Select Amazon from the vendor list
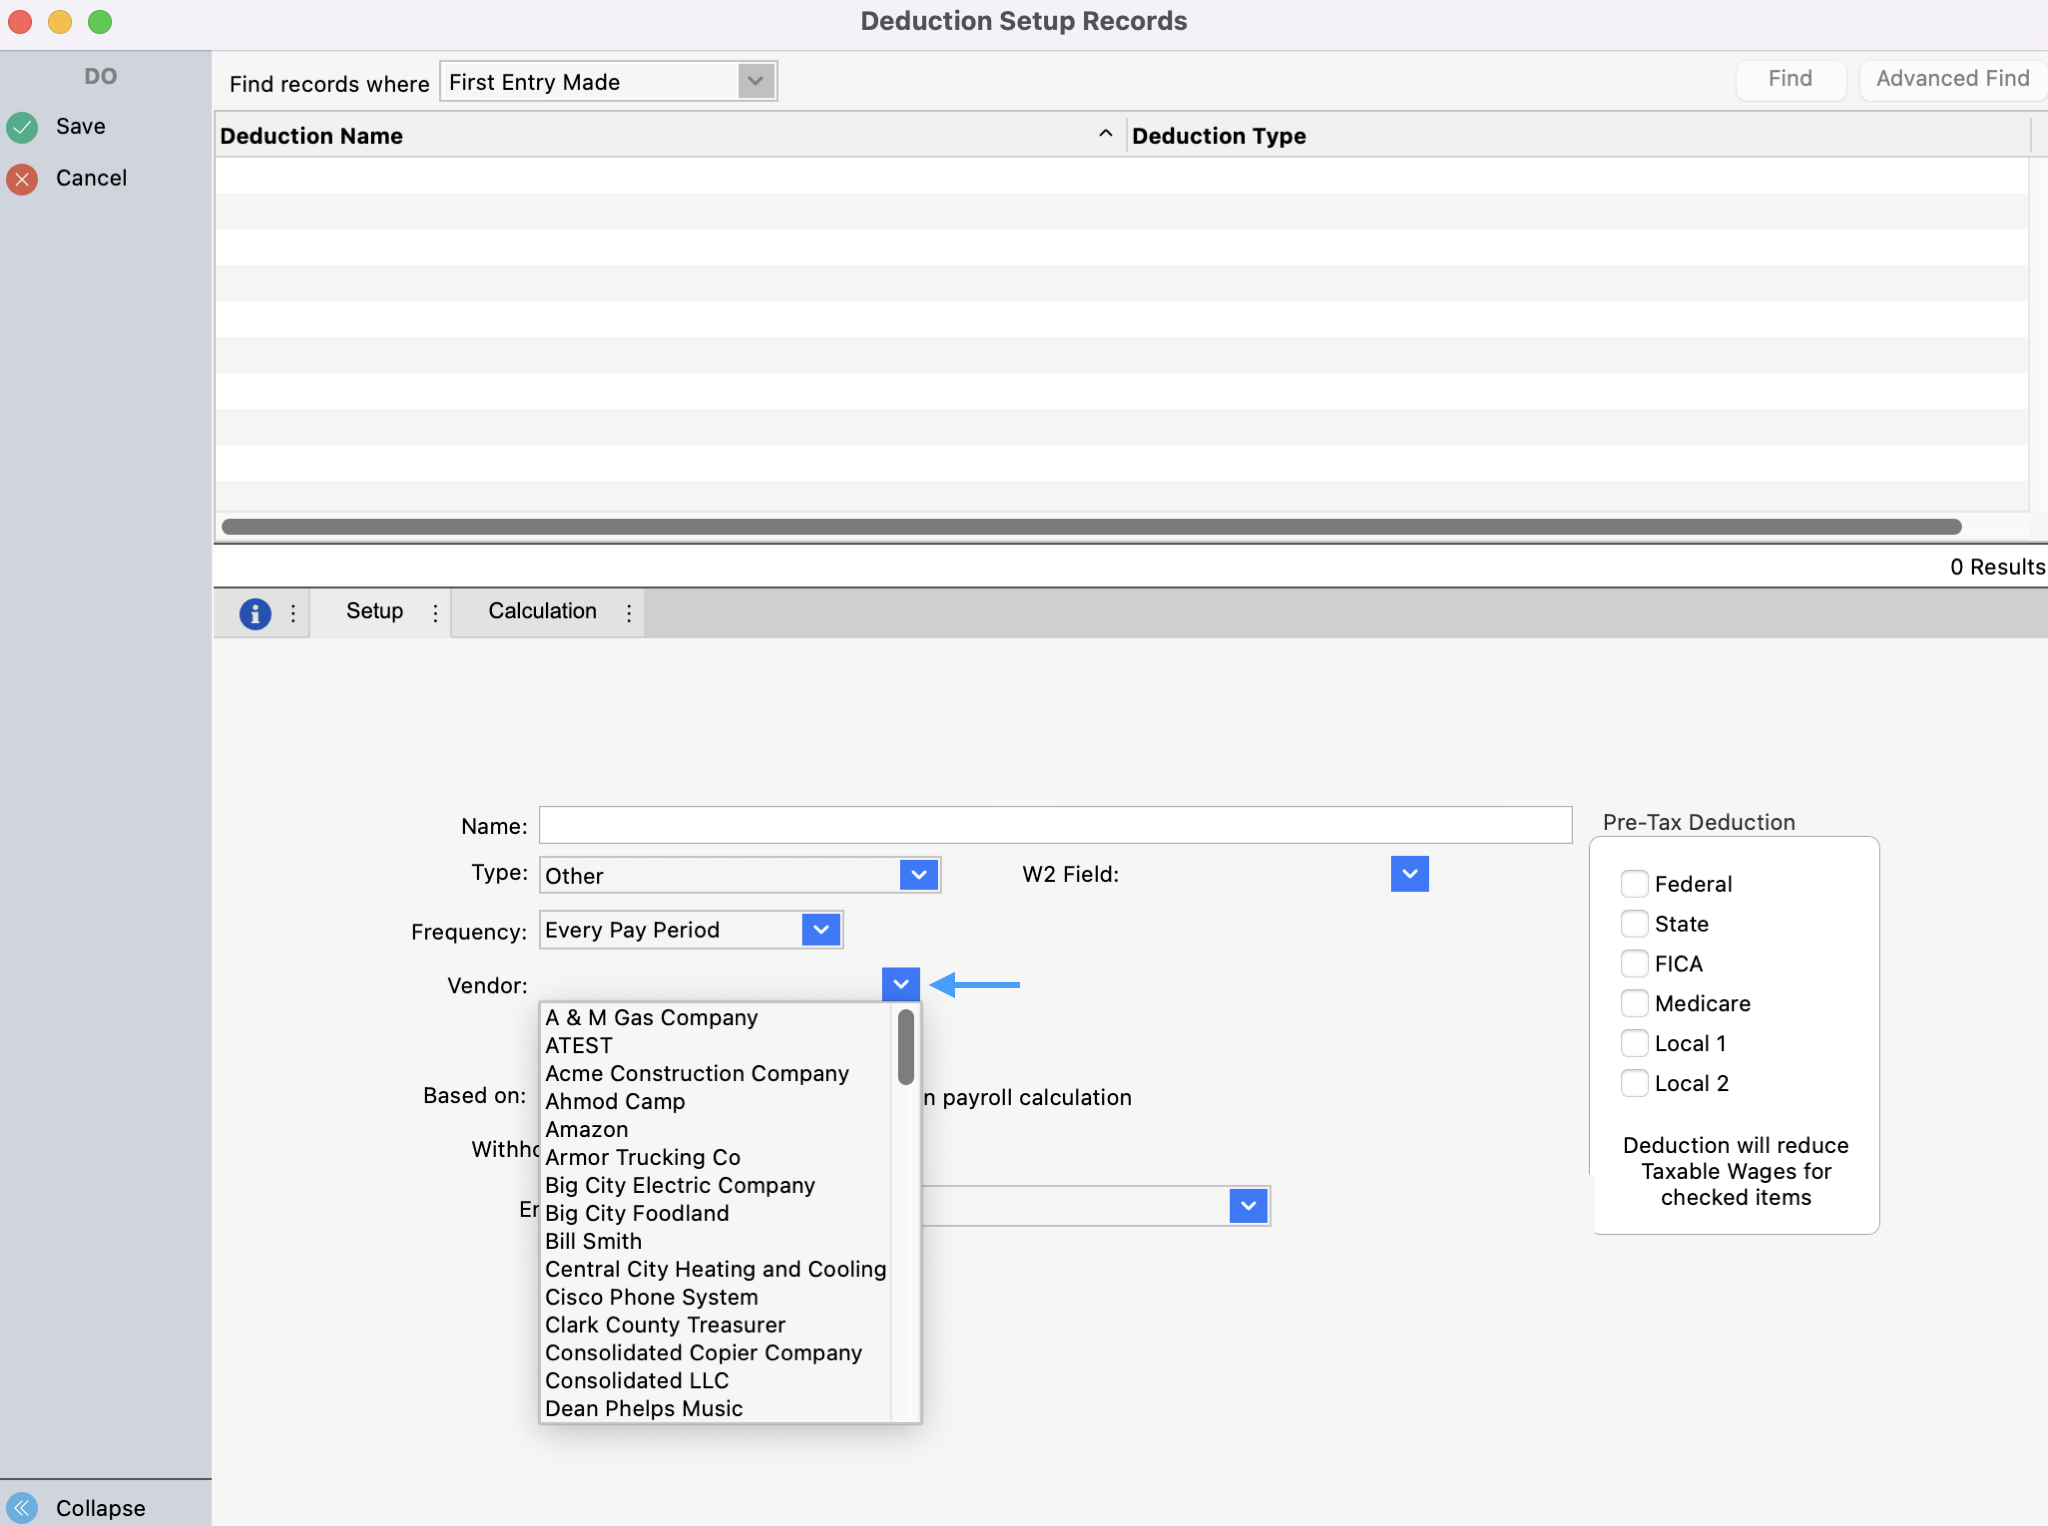2048x1526 pixels. pyautogui.click(x=587, y=1129)
